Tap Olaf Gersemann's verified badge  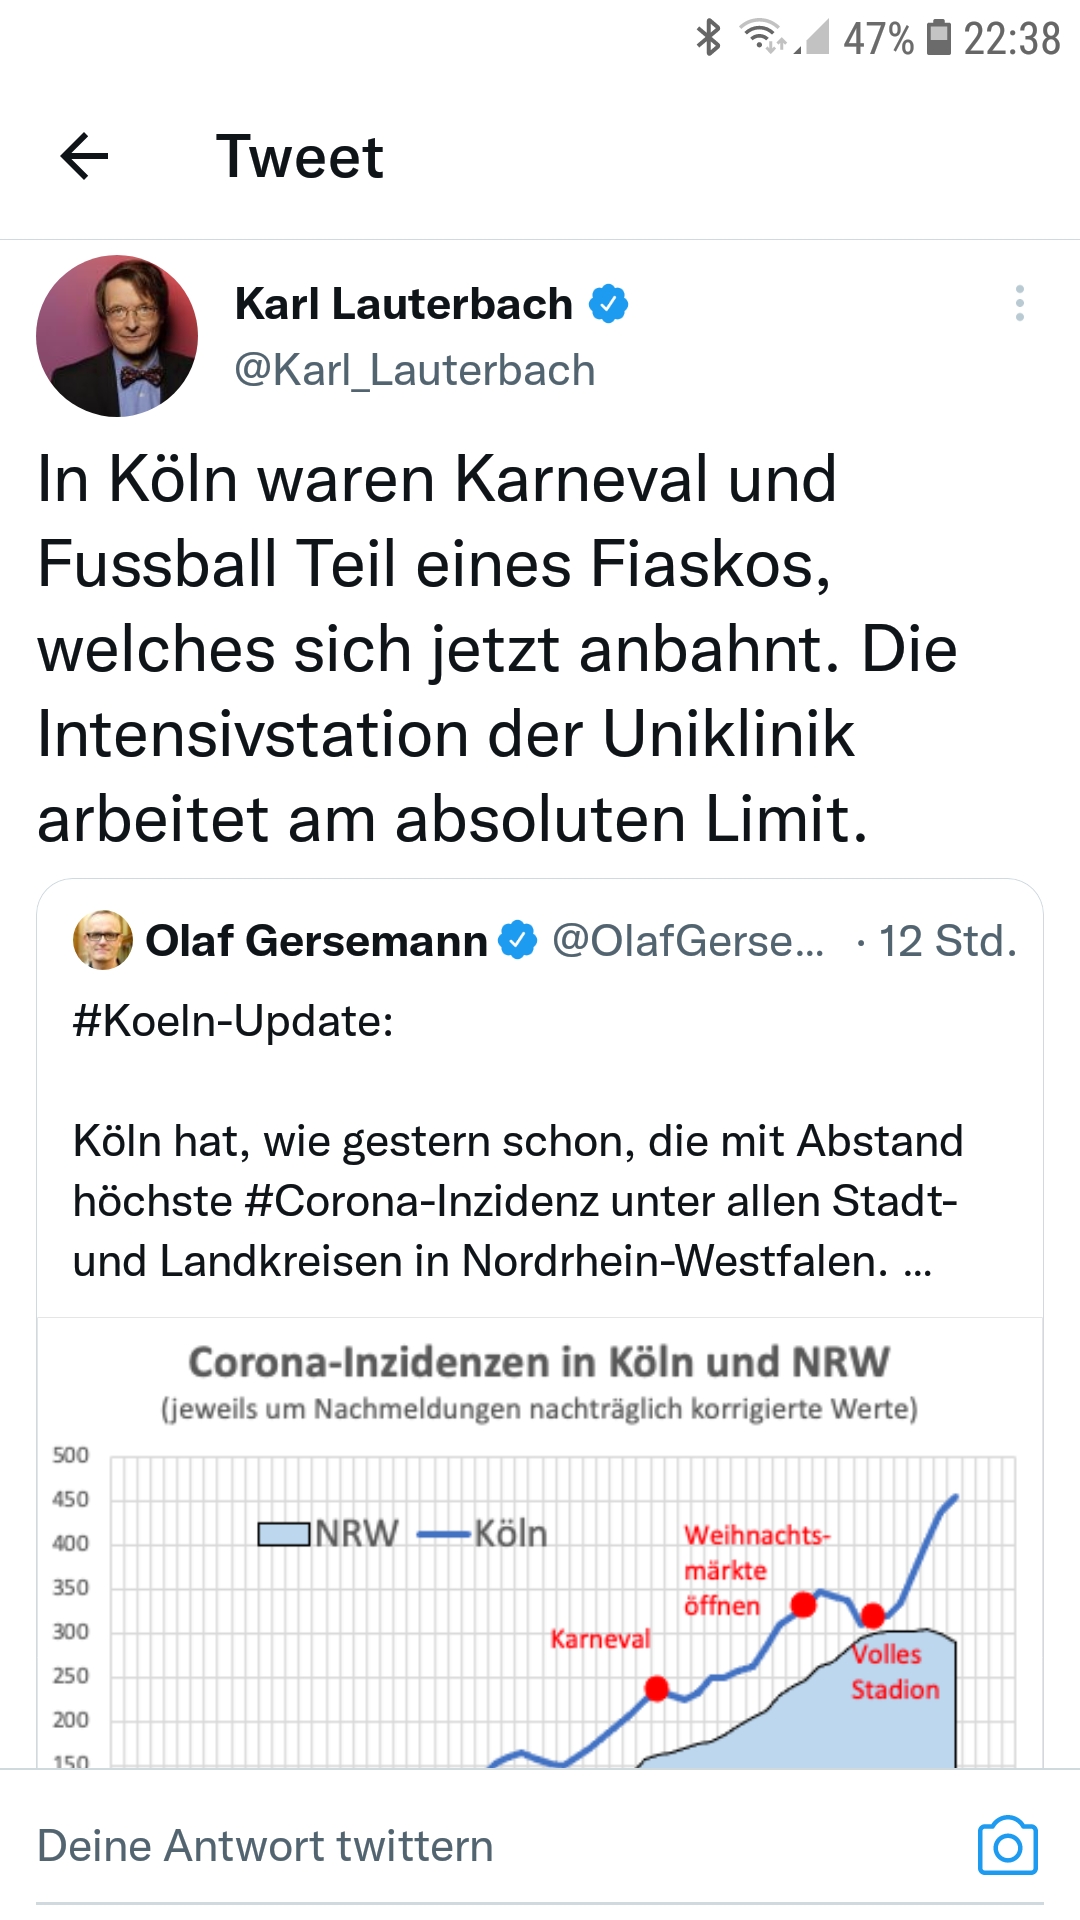[x=518, y=940]
